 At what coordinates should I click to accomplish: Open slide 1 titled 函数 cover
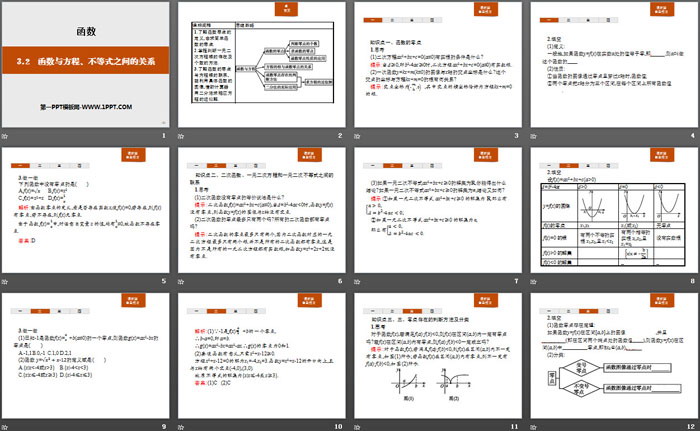tap(87, 64)
